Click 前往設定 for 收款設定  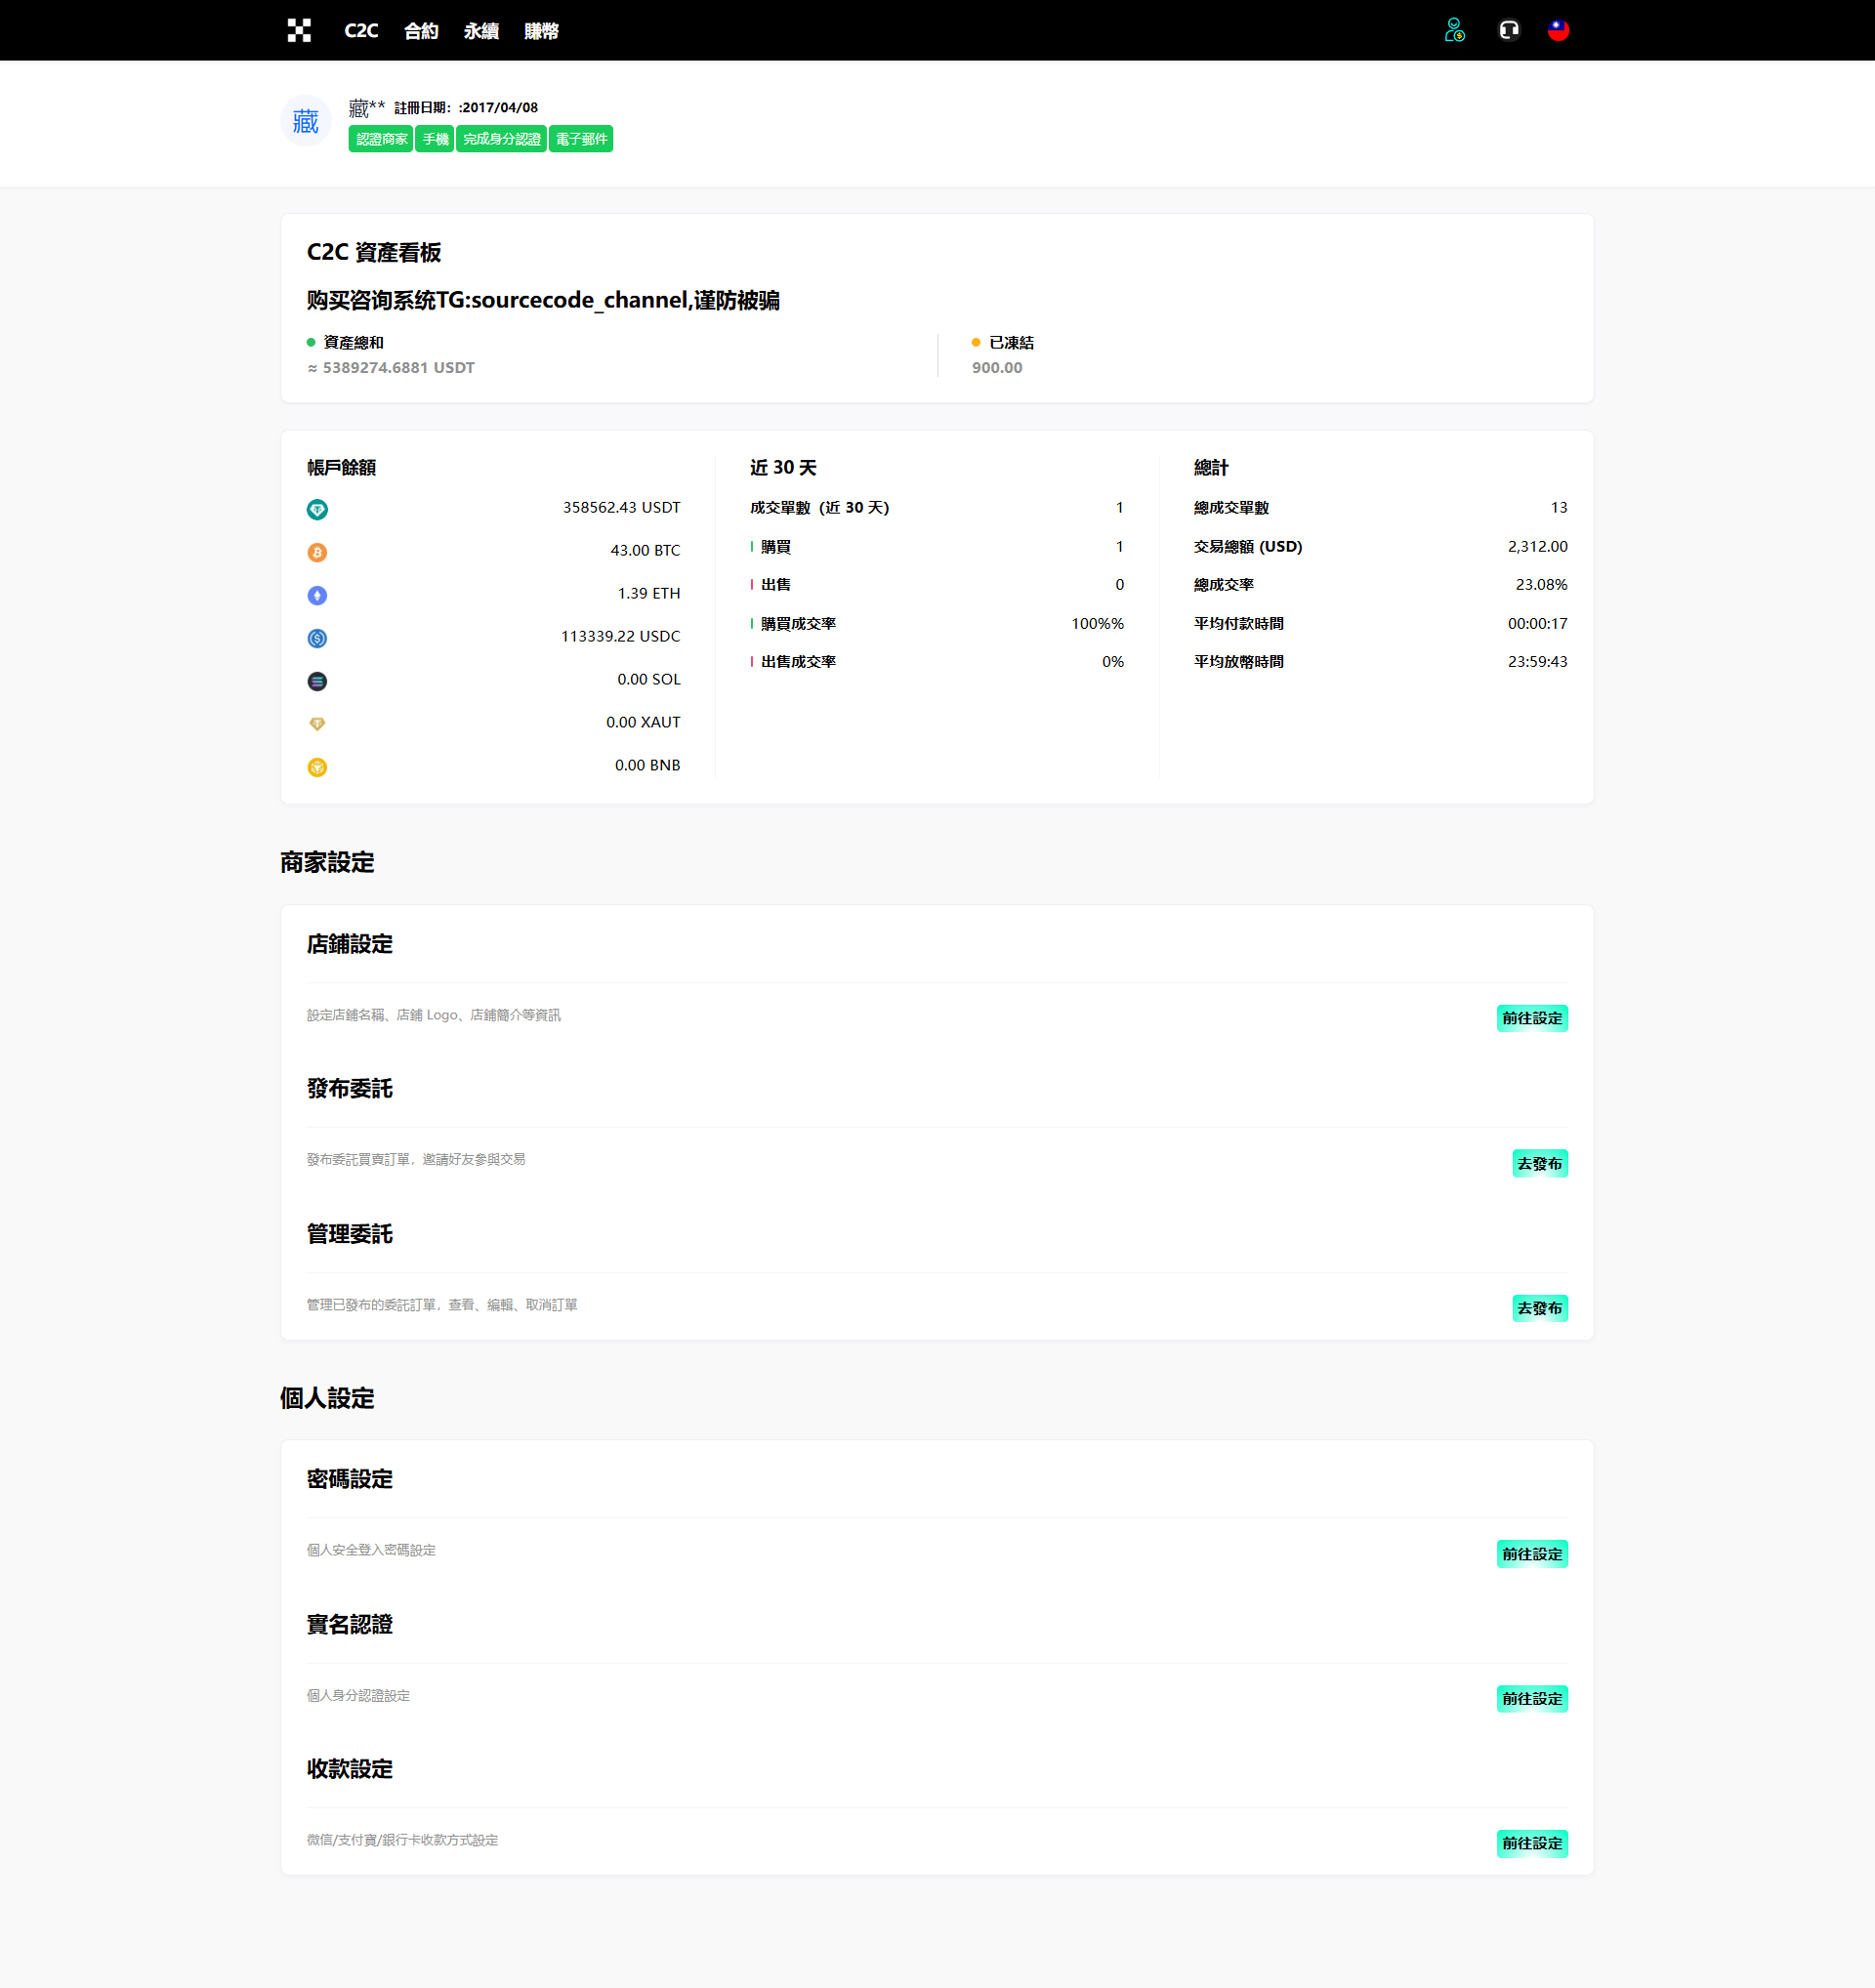[x=1531, y=1843]
